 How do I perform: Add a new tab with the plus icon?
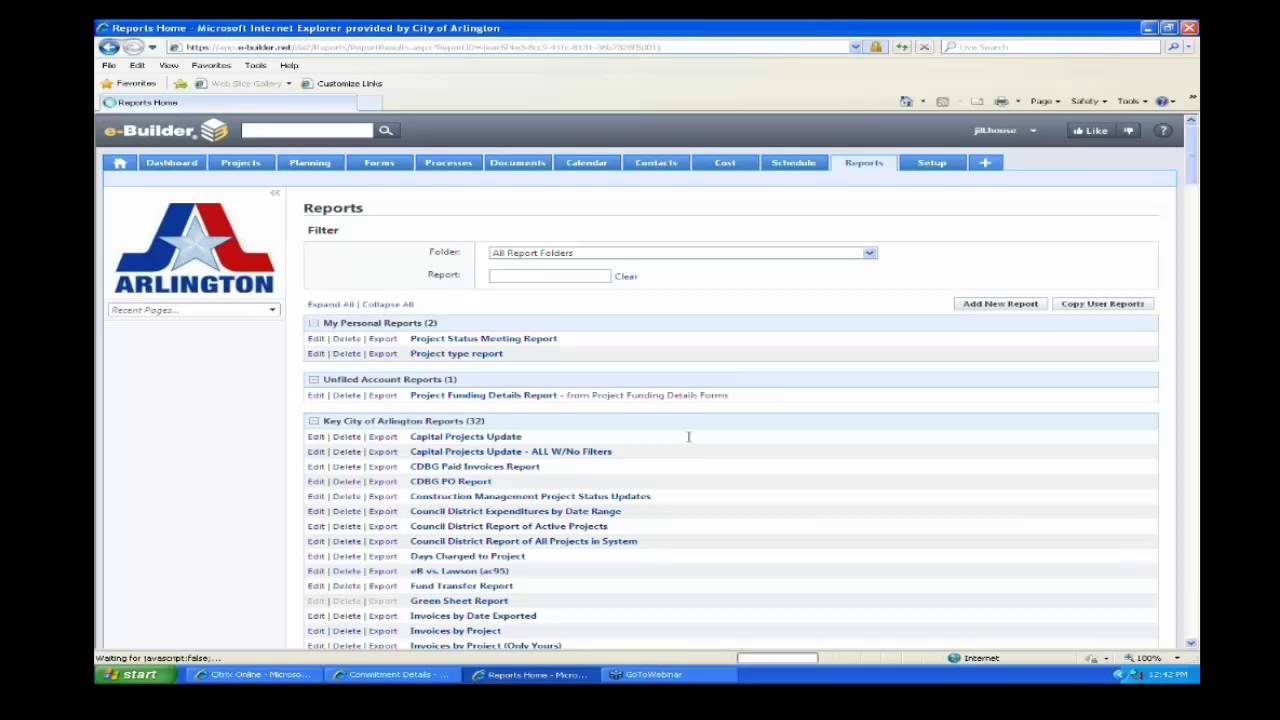coord(985,163)
